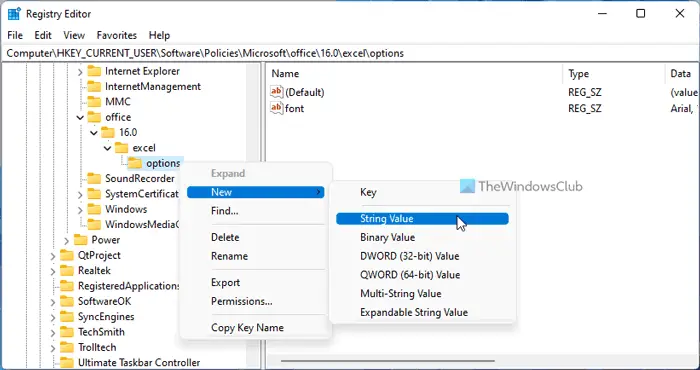Click the Ultimate Taskbar Controller folder icon
Screen dimensions: 700x370
point(67,362)
